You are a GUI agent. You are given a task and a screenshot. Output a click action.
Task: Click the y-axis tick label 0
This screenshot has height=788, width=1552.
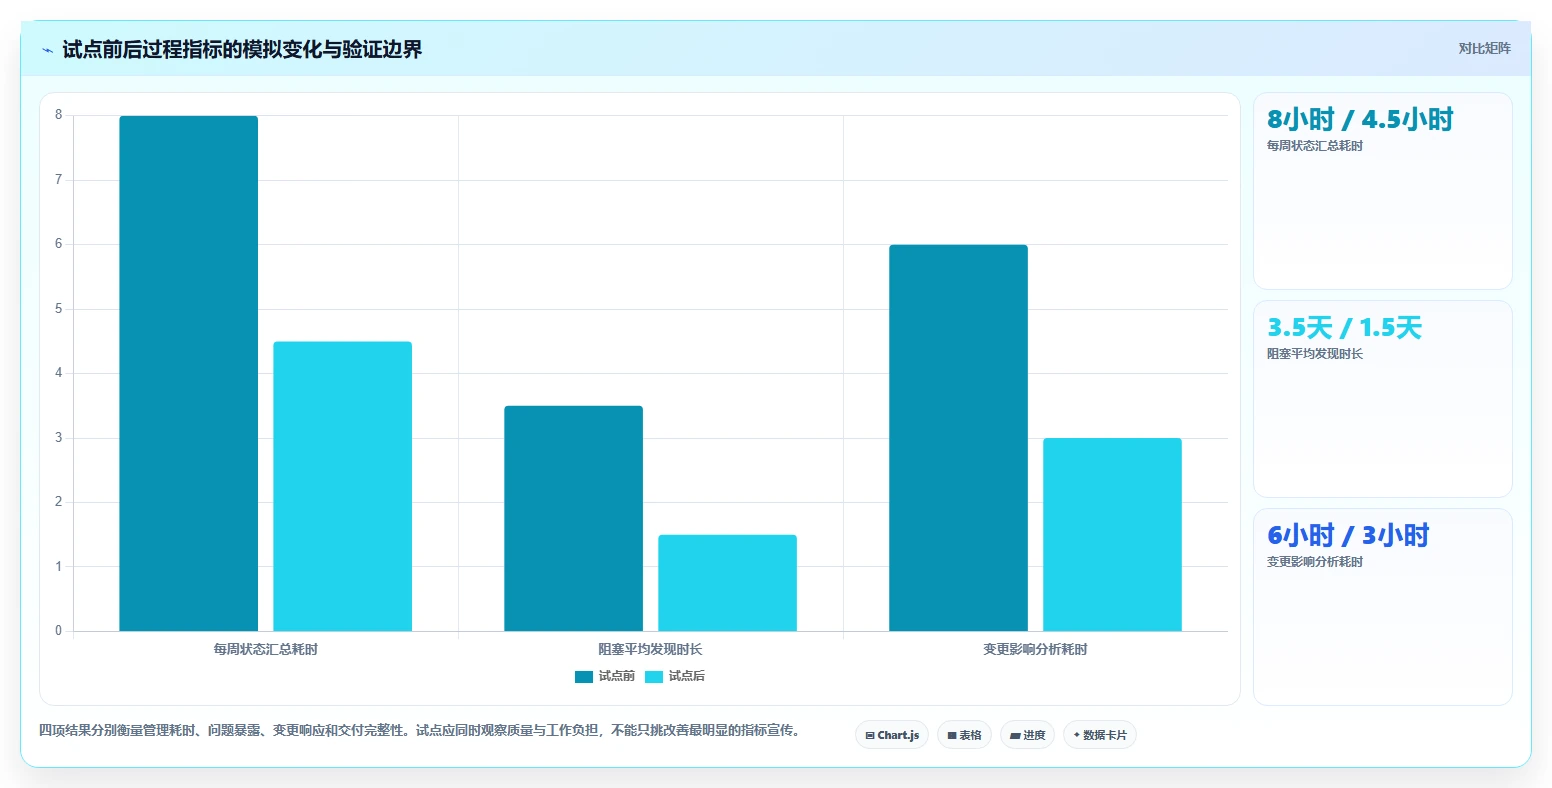[59, 631]
